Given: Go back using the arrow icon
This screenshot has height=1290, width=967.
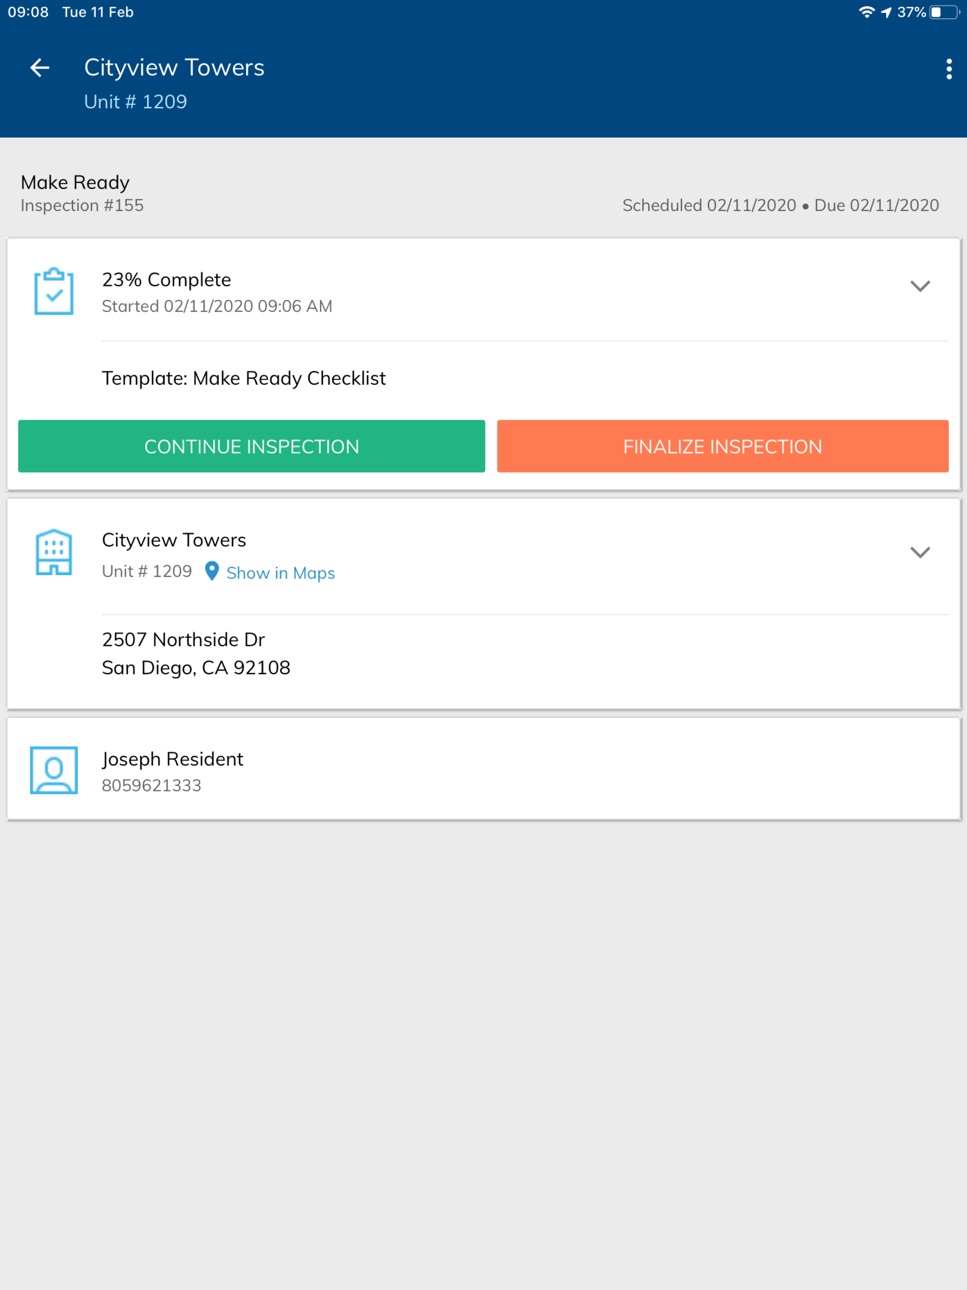Looking at the screenshot, I should [x=39, y=68].
